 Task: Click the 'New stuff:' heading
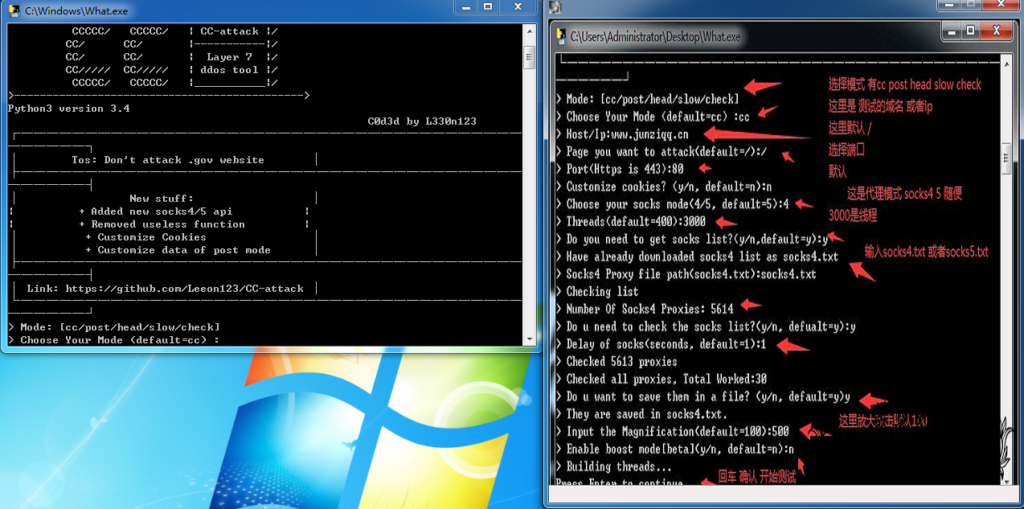point(161,199)
